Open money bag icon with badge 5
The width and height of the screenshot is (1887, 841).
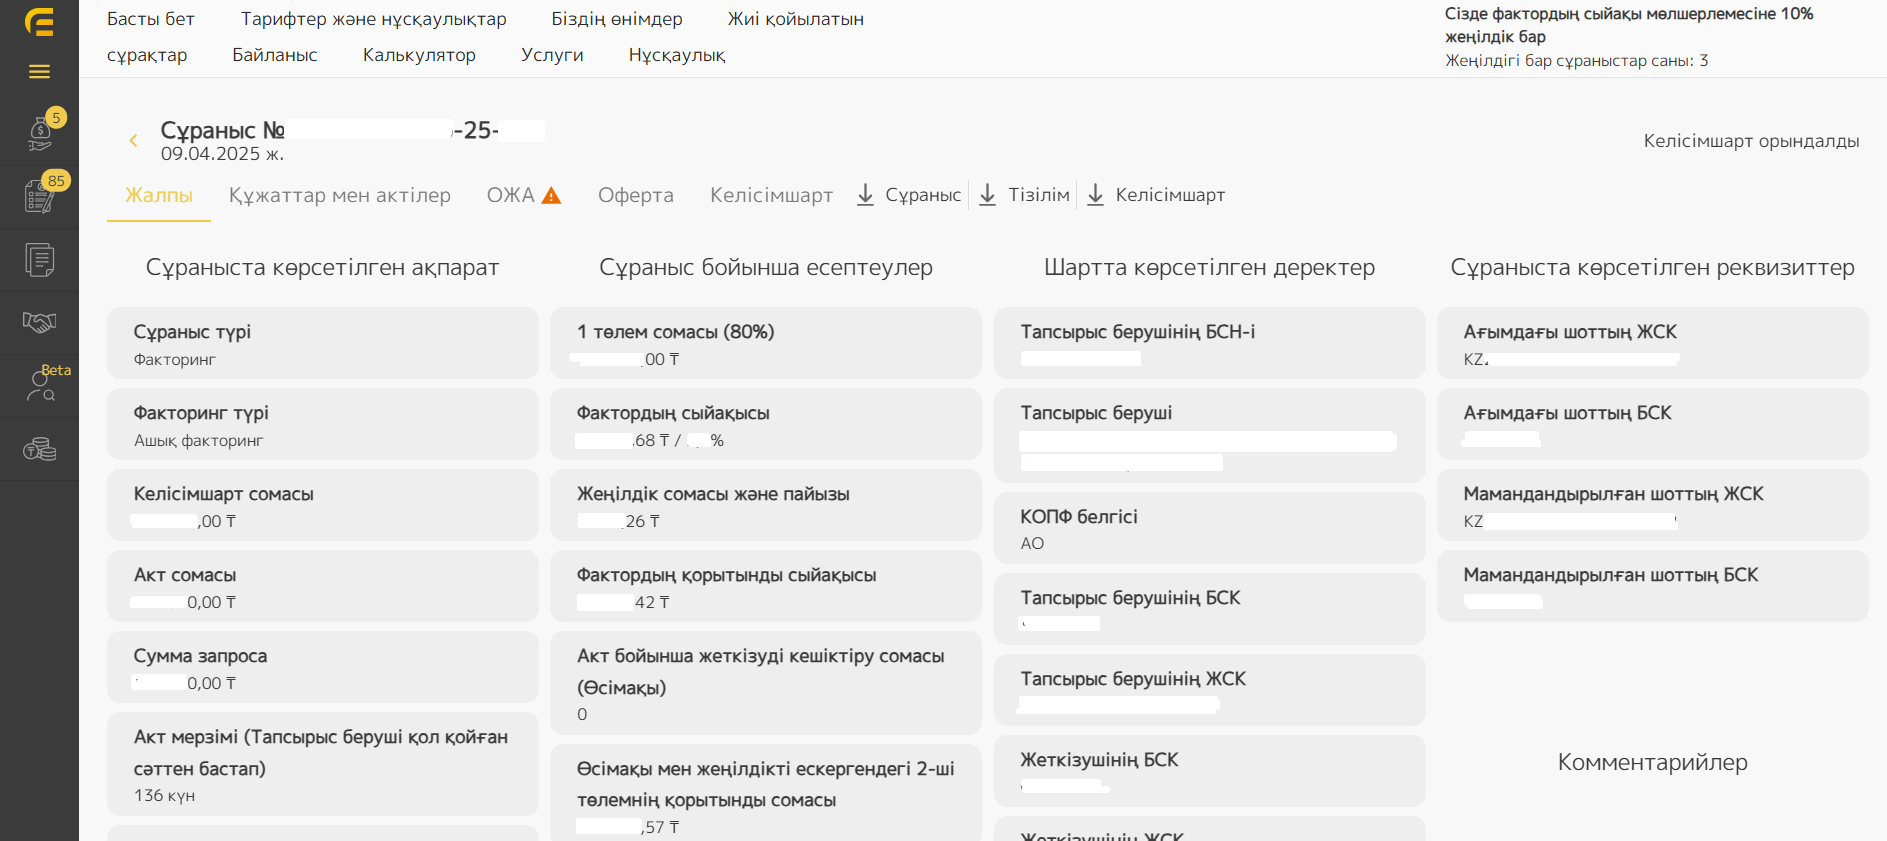(x=40, y=134)
